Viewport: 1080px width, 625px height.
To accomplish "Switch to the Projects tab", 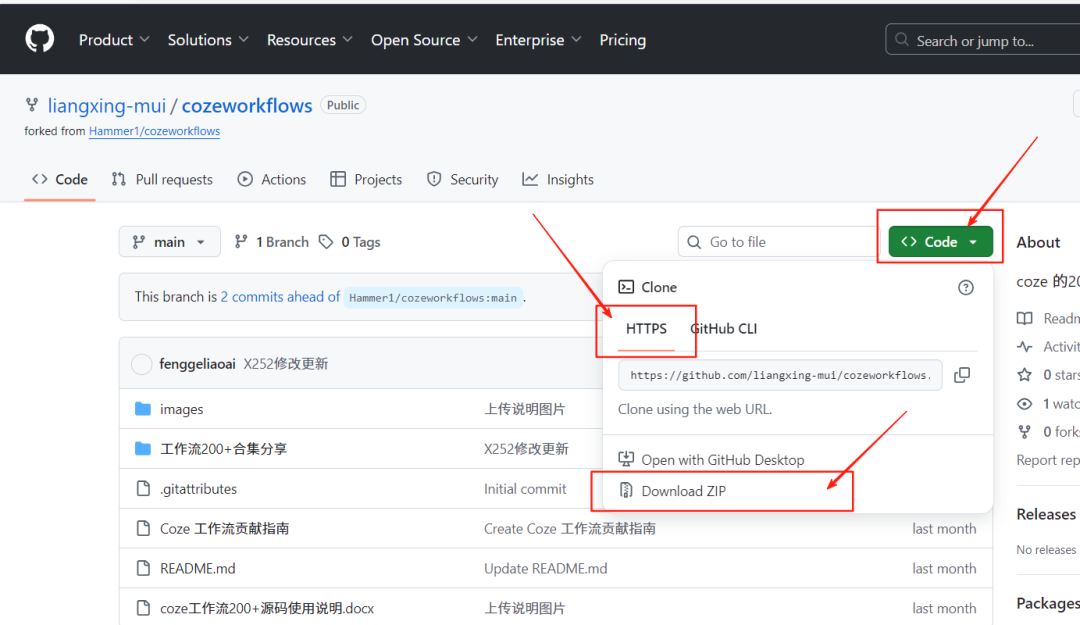I will tap(366, 179).
